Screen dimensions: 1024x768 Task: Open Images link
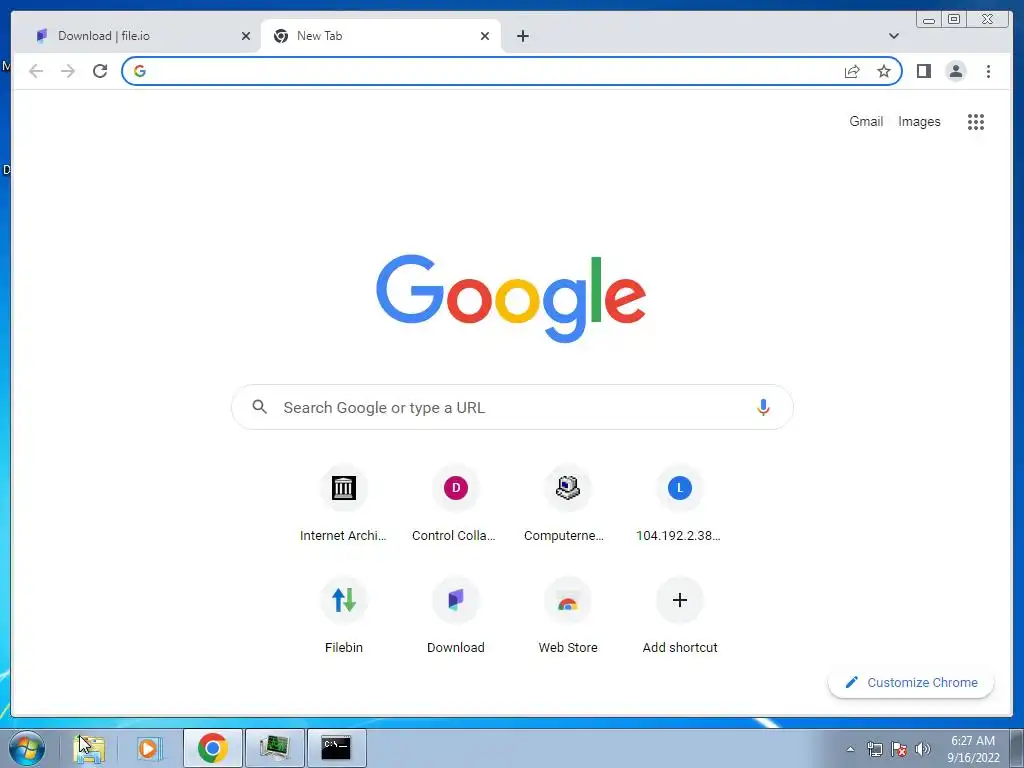coord(919,121)
